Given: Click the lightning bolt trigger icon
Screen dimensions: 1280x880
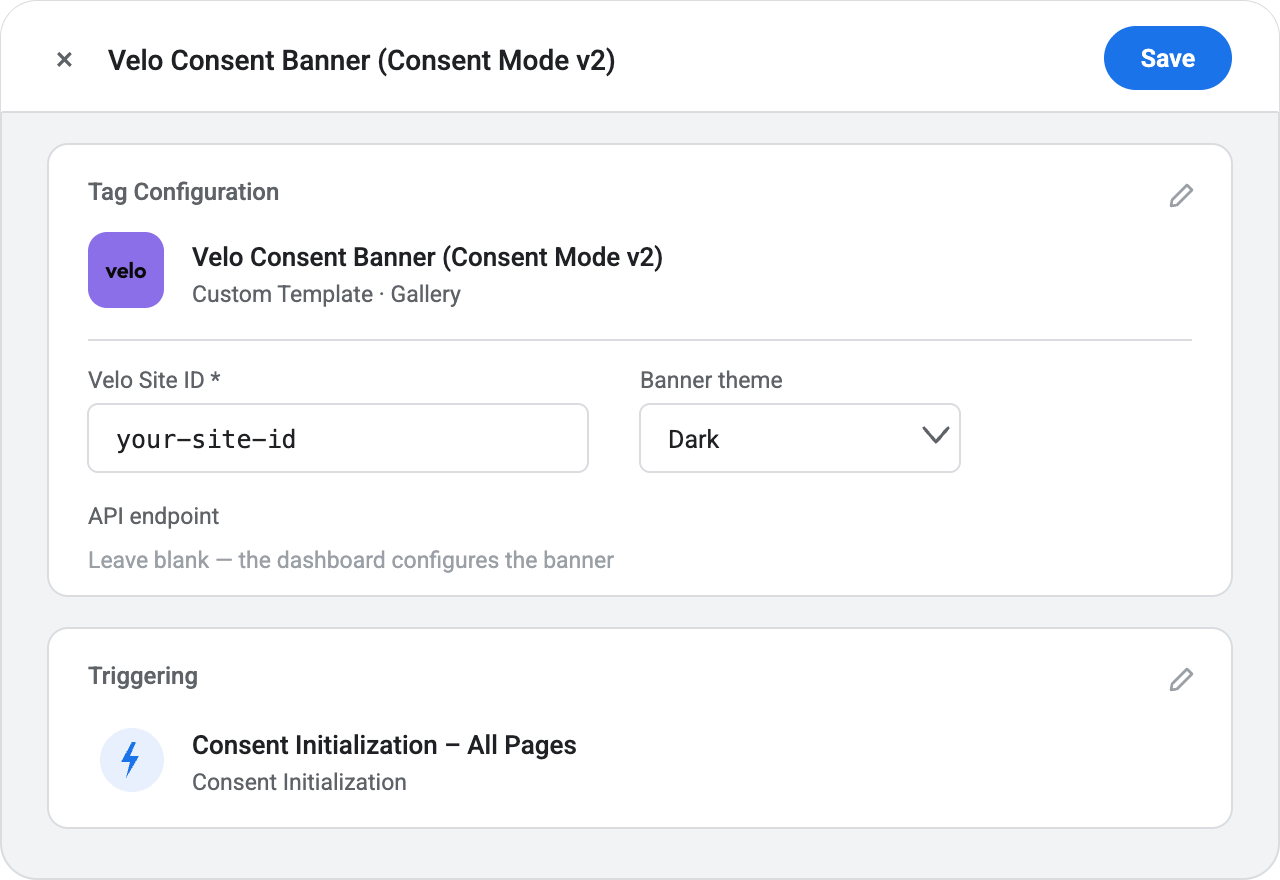Looking at the screenshot, I should coord(131,760).
